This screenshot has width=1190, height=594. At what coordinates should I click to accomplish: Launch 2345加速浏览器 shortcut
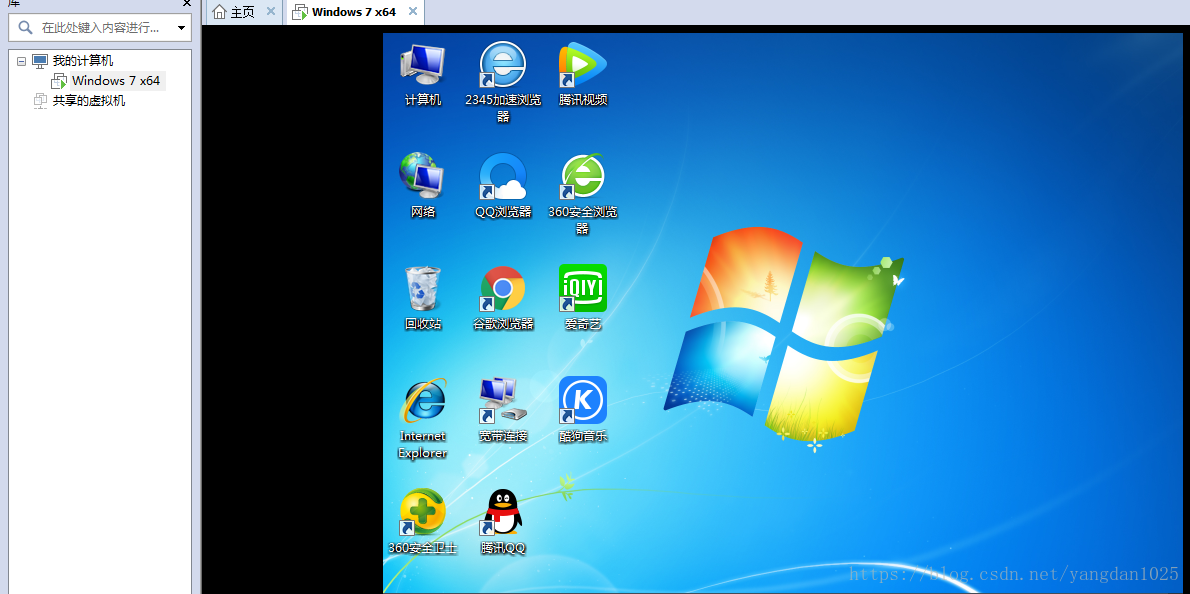[503, 81]
